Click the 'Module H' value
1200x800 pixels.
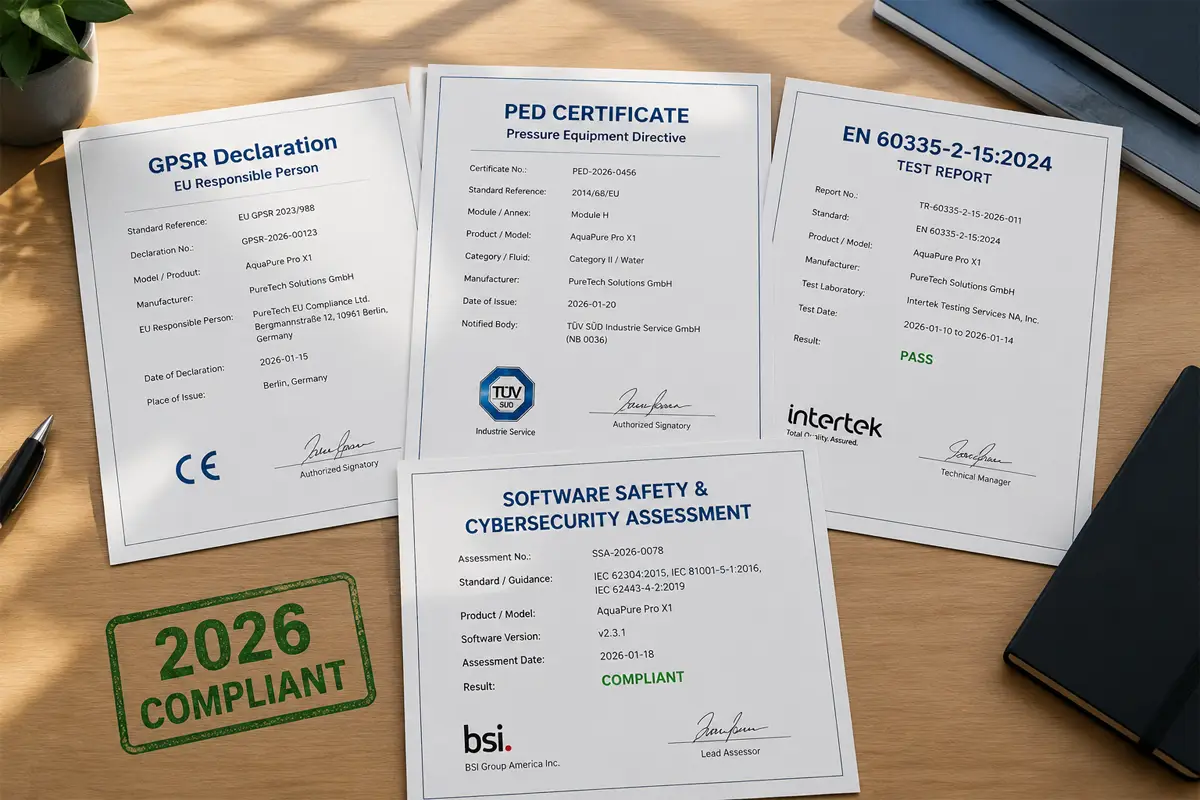(592, 215)
